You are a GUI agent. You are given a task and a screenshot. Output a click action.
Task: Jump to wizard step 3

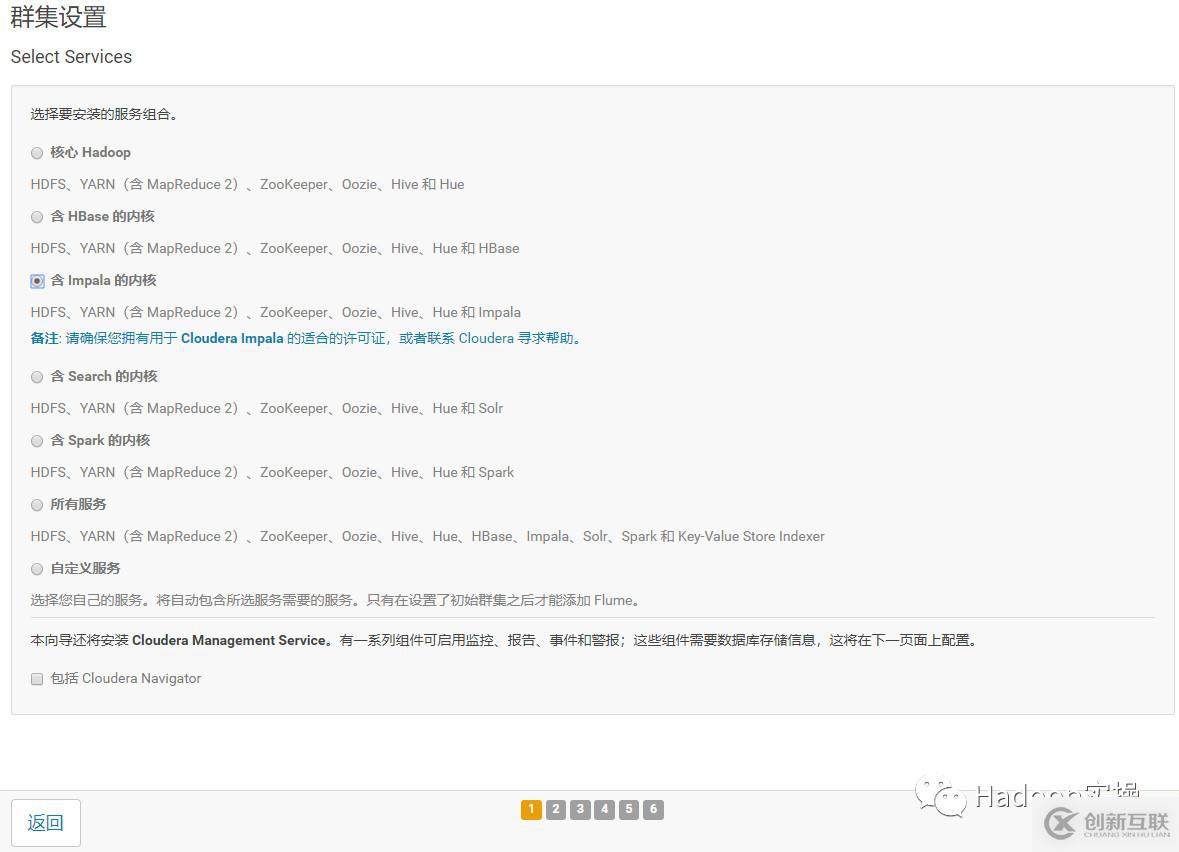click(580, 809)
